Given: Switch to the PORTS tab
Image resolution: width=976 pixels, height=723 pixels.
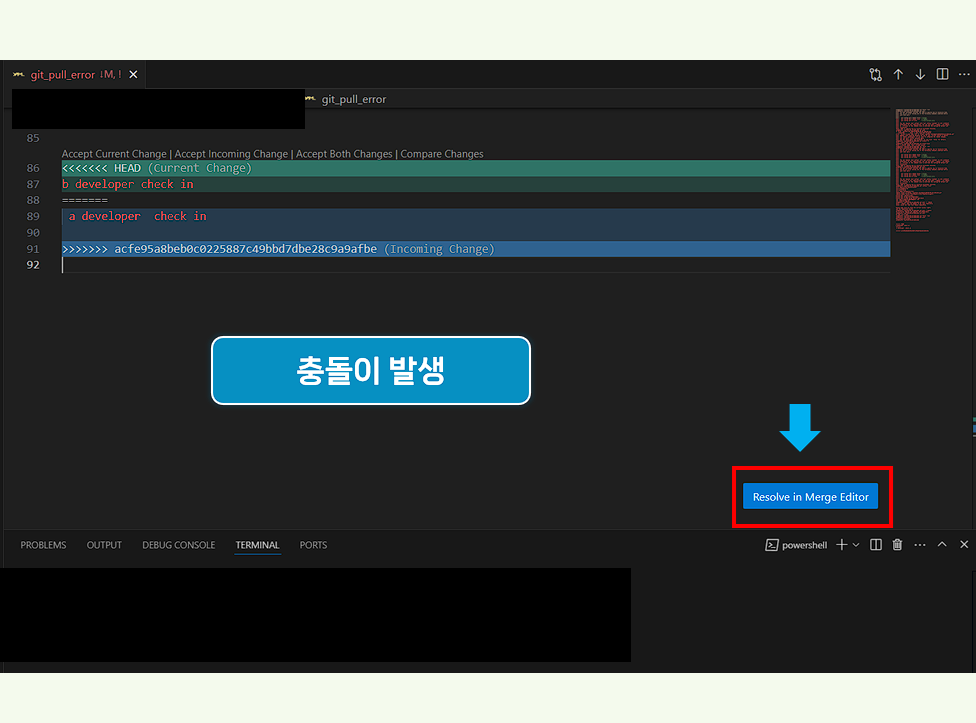Looking at the screenshot, I should click(313, 545).
